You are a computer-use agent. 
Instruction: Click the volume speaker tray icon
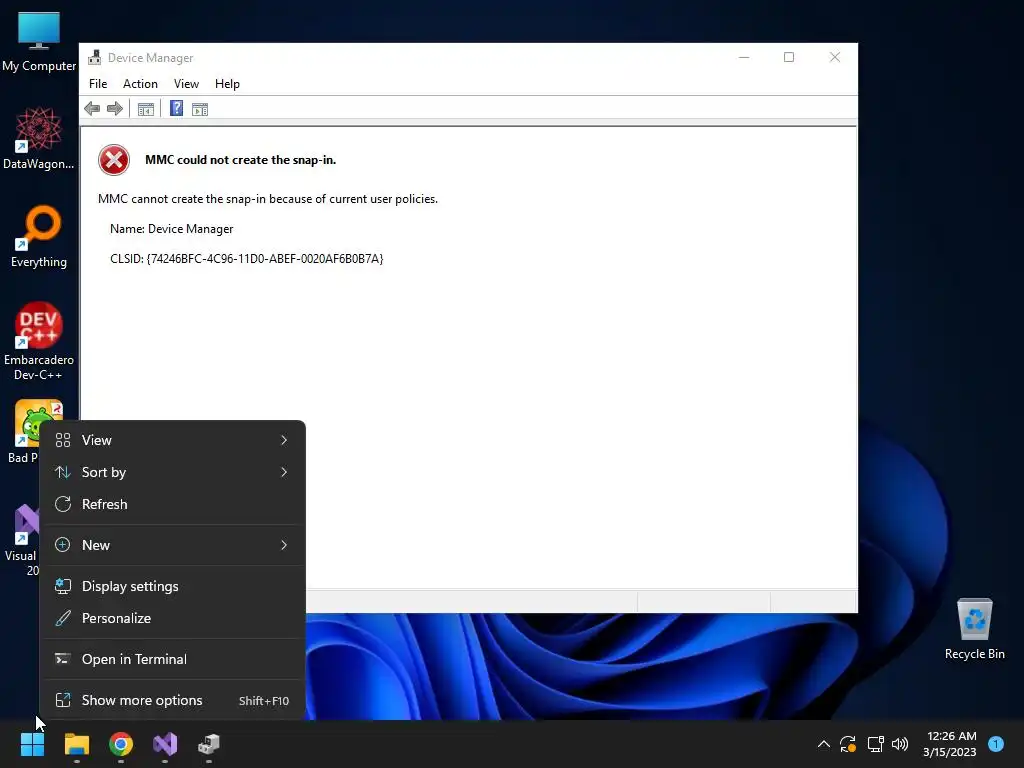[900, 744]
